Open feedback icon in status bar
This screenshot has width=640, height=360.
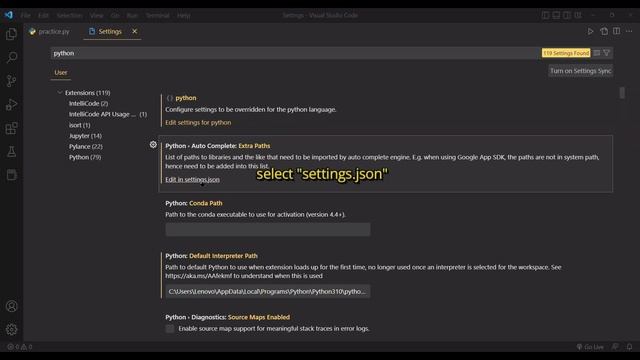coord(615,347)
